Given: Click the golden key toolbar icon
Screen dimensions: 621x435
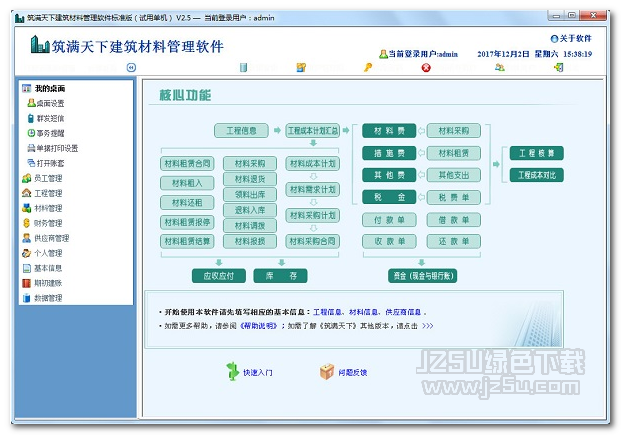Looking at the screenshot, I should pos(368,67).
